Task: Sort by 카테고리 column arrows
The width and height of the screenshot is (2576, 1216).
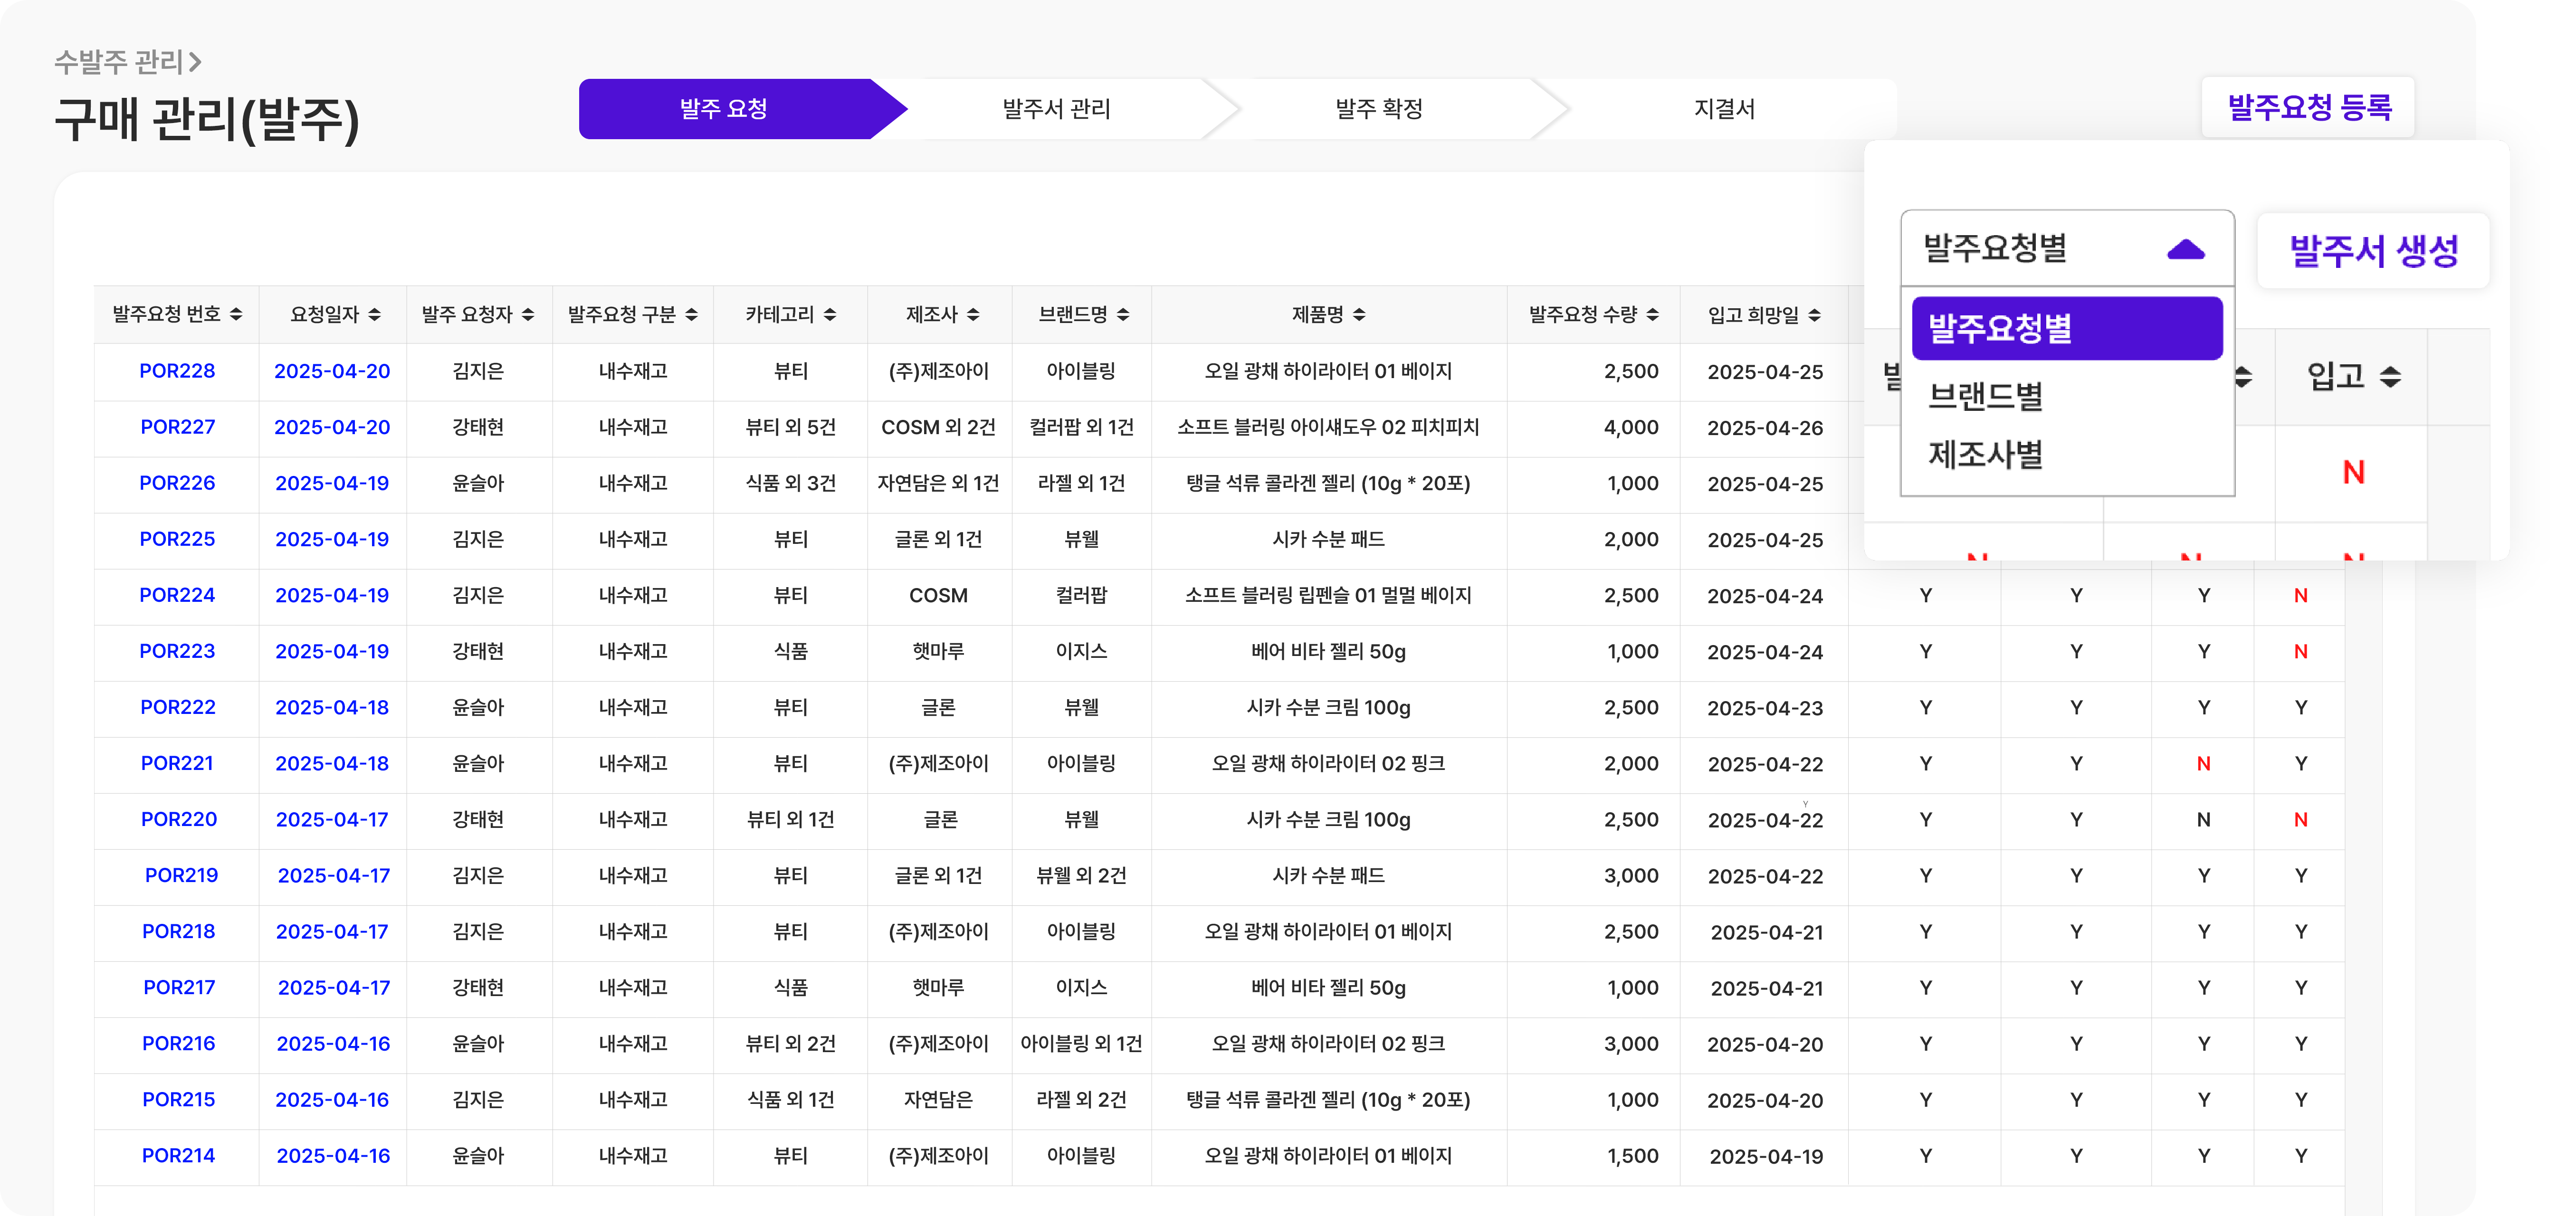Action: coord(830,315)
